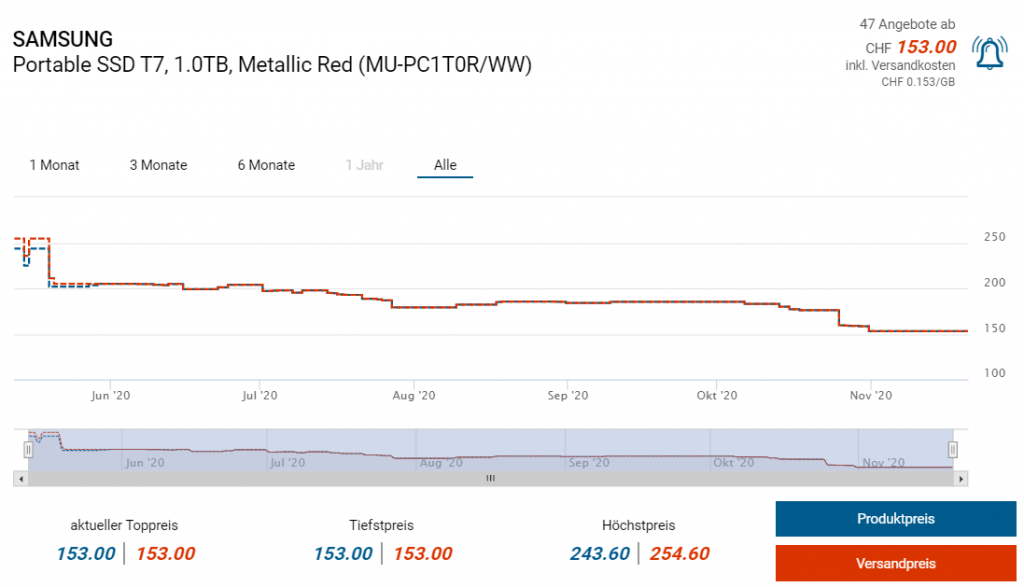Viewport: 1024px width, 587px height.
Task: Select the Alle time range
Action: point(445,165)
